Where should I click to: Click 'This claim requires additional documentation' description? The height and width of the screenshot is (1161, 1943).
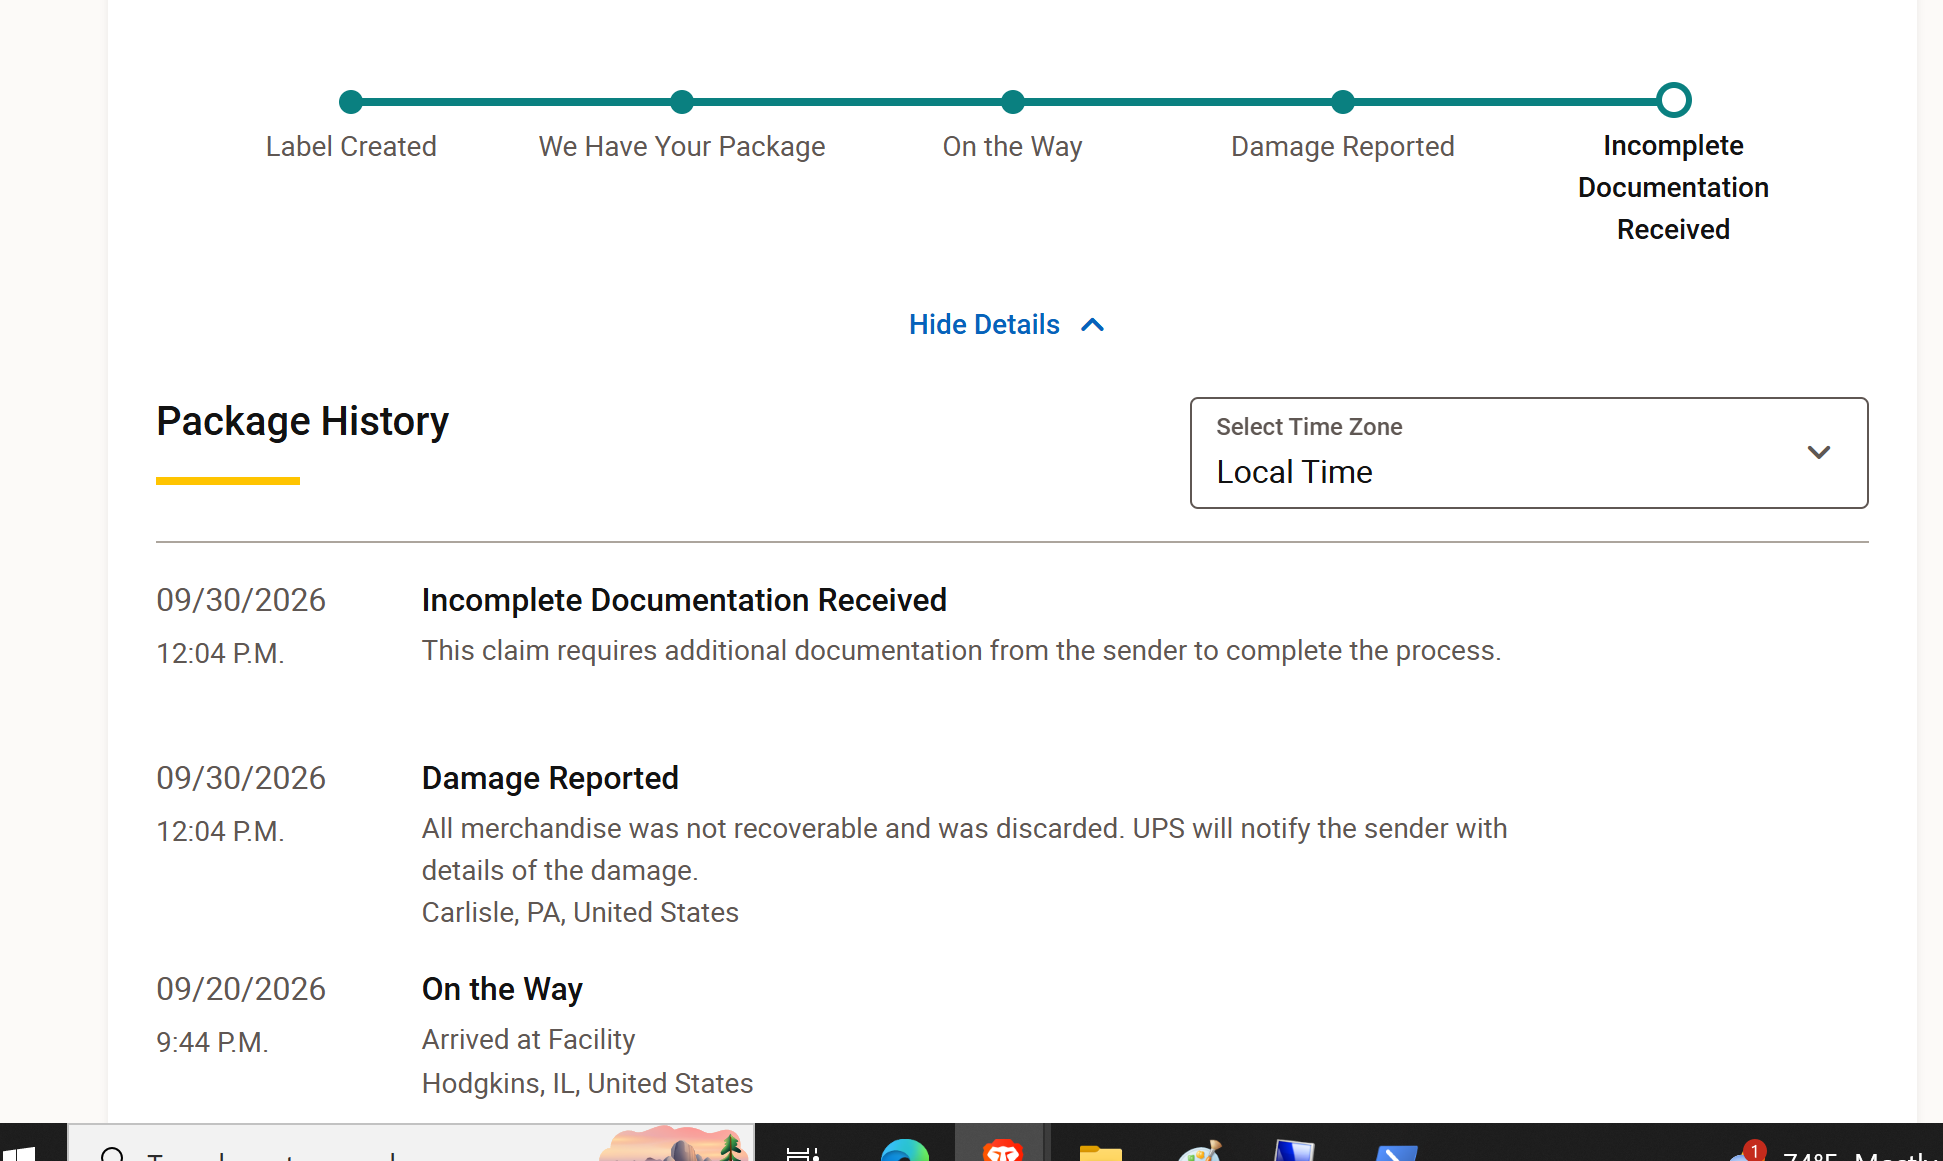[961, 650]
